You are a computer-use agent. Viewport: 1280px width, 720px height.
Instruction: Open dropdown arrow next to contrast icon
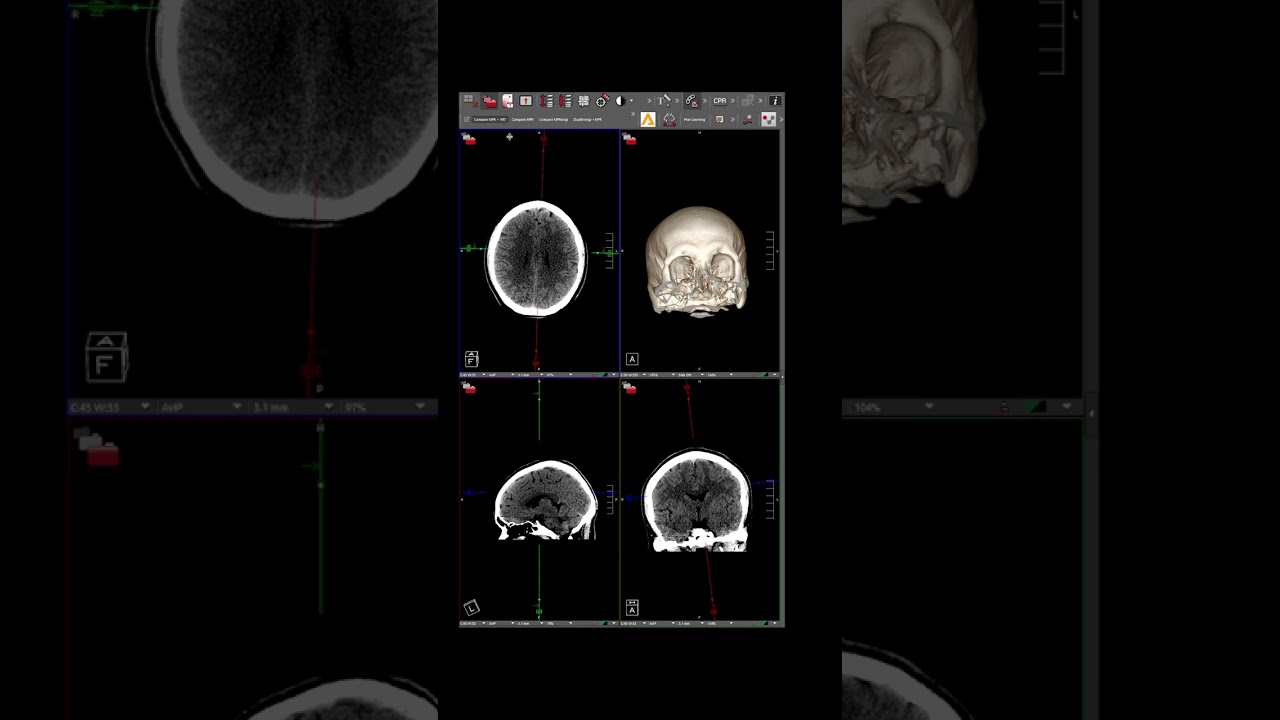[631, 101]
